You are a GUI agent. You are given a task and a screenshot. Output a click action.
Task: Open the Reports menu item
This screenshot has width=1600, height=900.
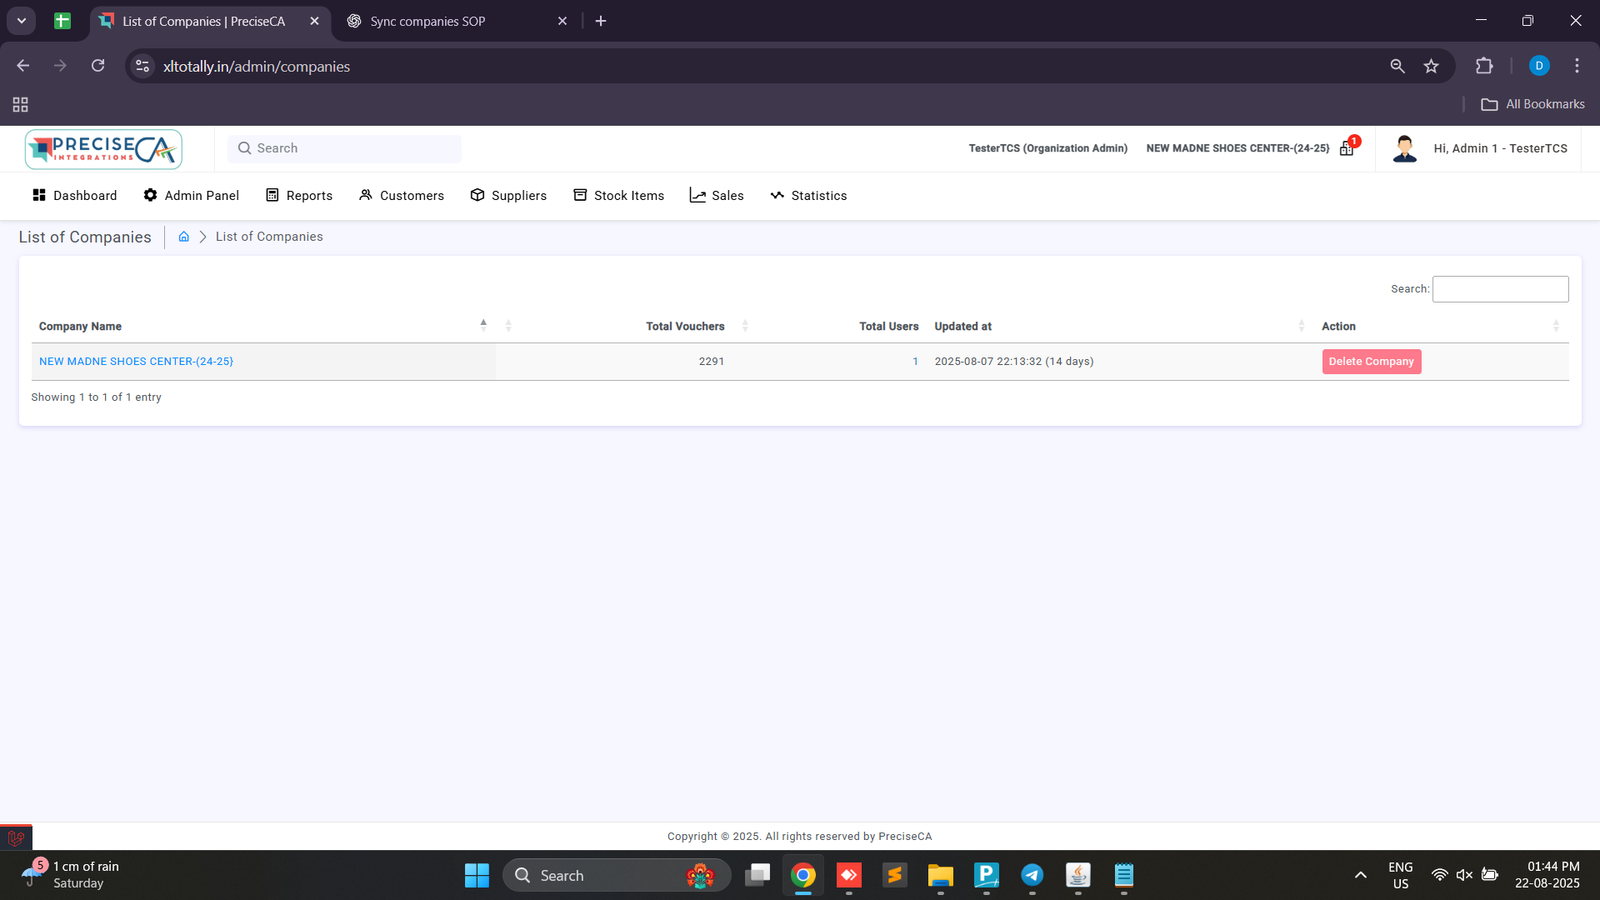click(x=299, y=196)
